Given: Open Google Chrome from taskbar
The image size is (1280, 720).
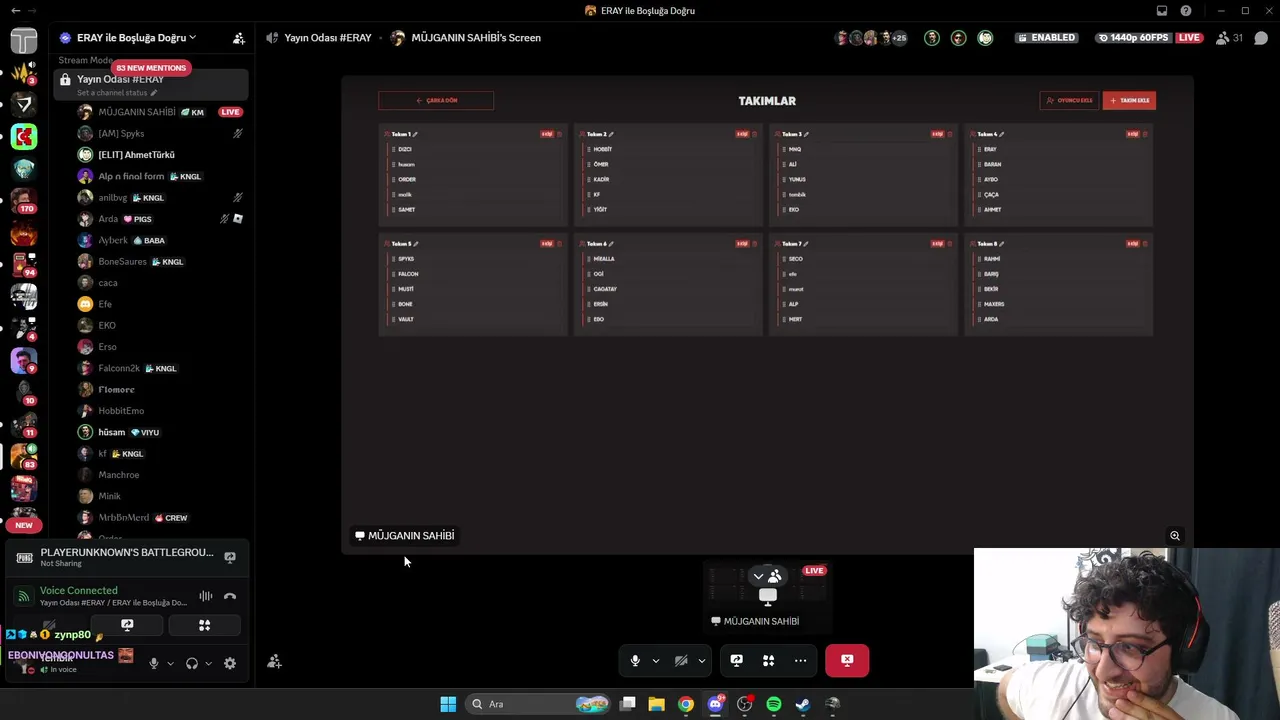Looking at the screenshot, I should (685, 704).
